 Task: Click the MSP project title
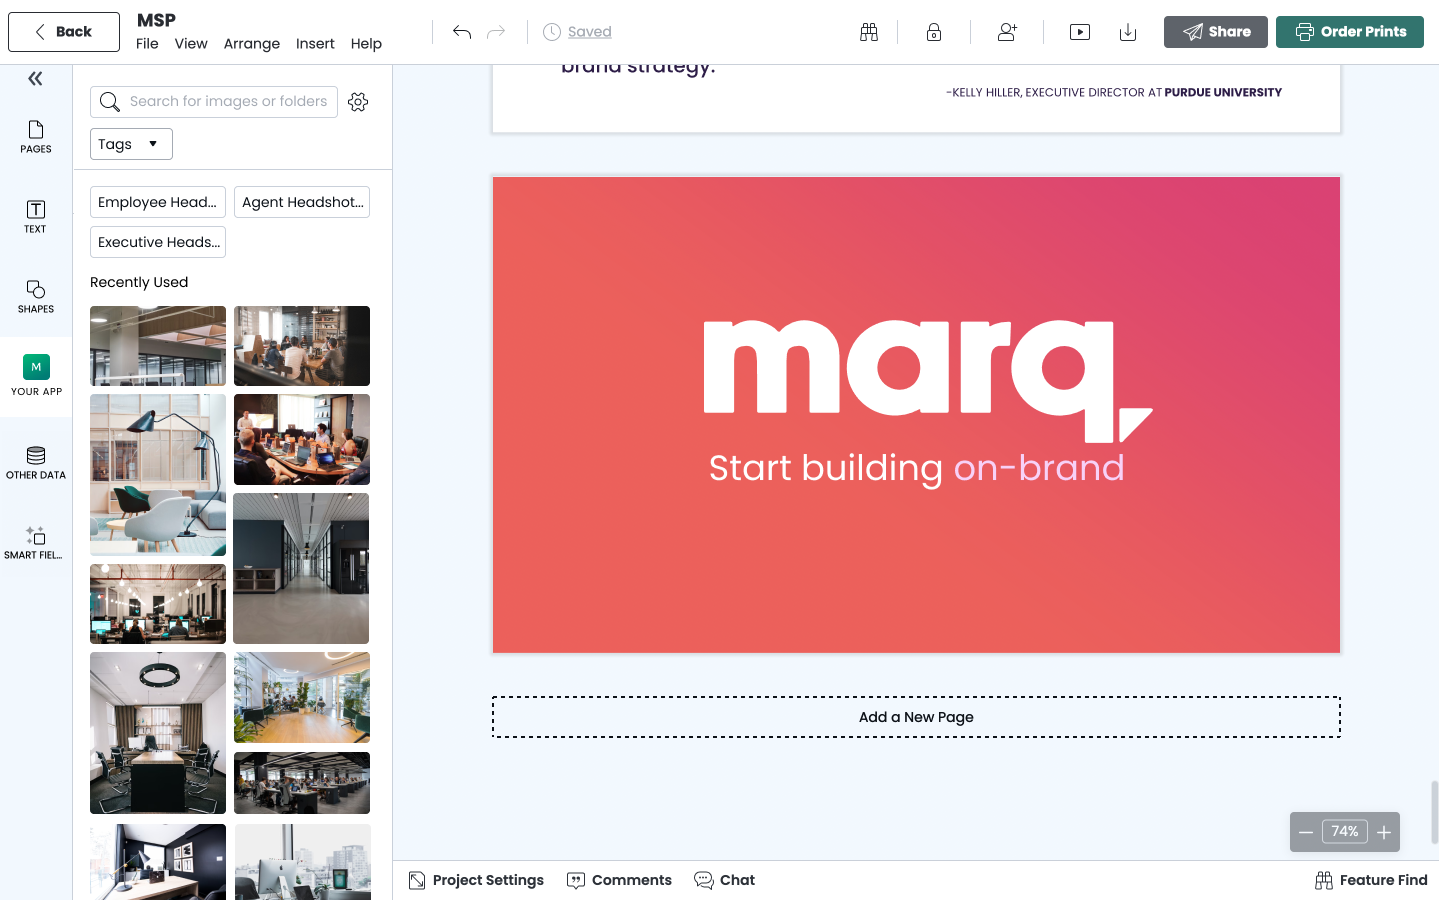(x=156, y=20)
